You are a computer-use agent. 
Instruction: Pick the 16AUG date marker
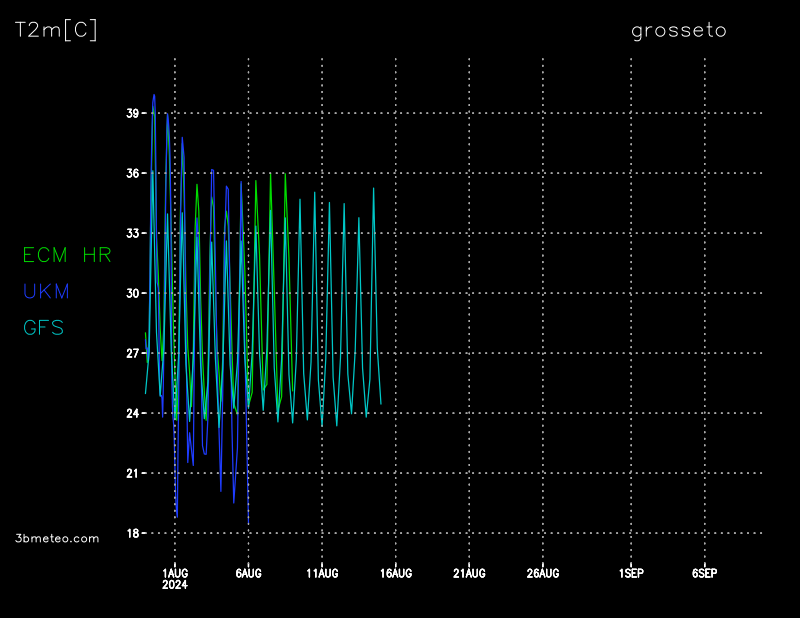tap(396, 573)
